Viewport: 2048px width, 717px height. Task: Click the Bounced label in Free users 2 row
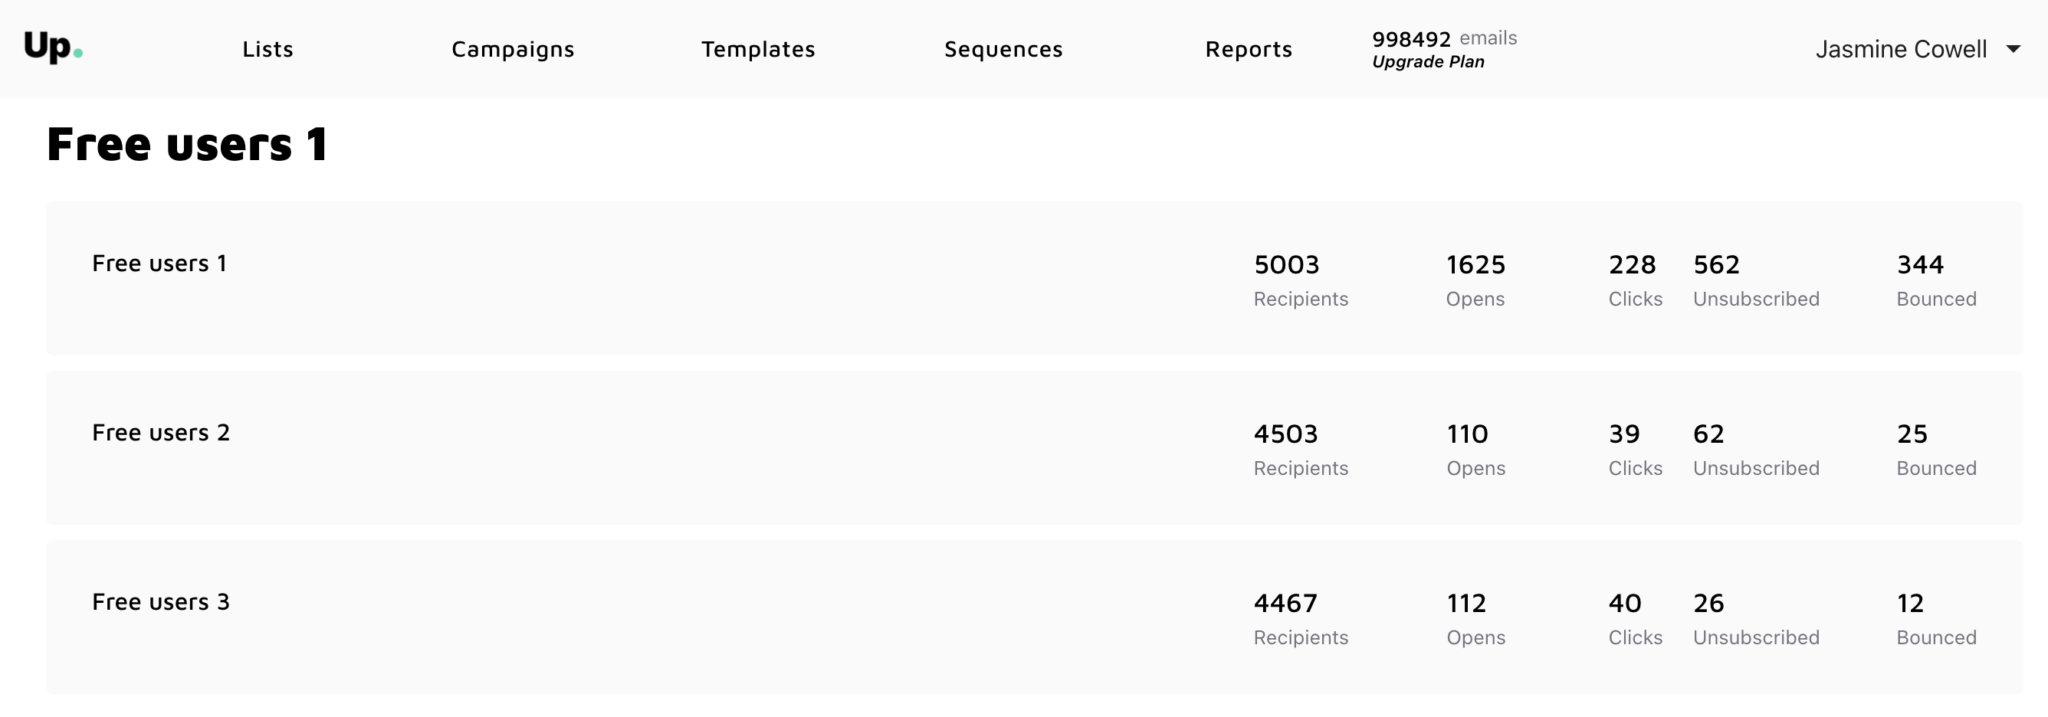1936,468
